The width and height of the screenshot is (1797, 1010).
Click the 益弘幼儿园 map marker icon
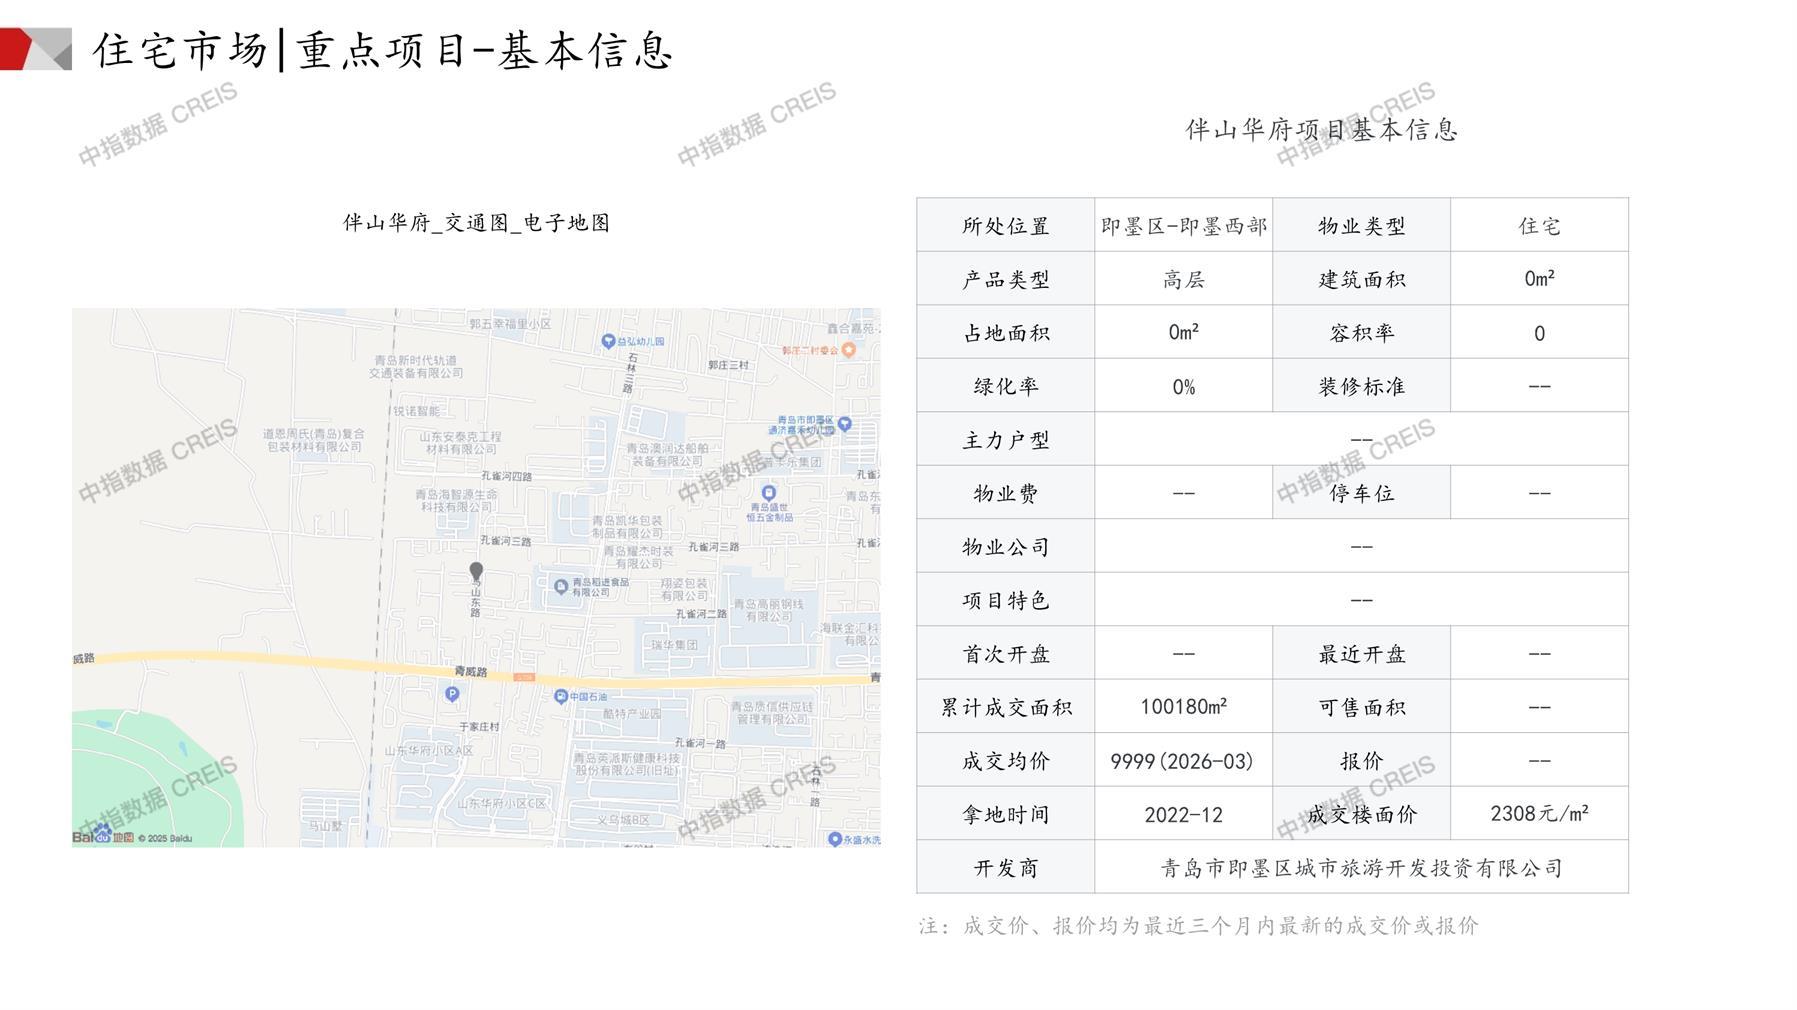pyautogui.click(x=607, y=341)
